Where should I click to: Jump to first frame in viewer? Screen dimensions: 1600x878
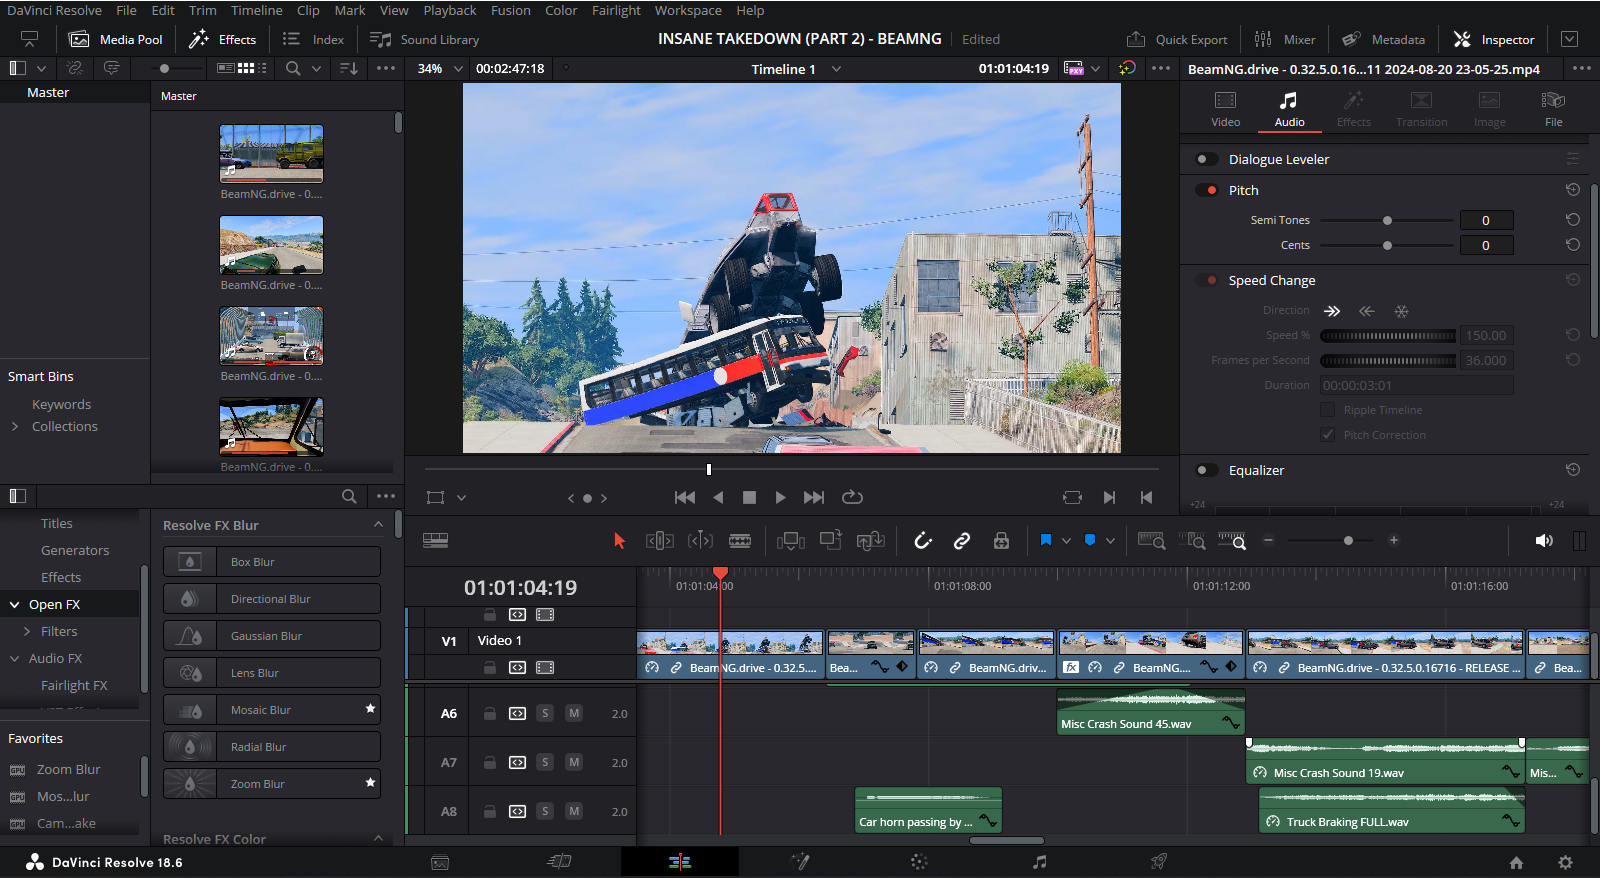click(x=685, y=497)
